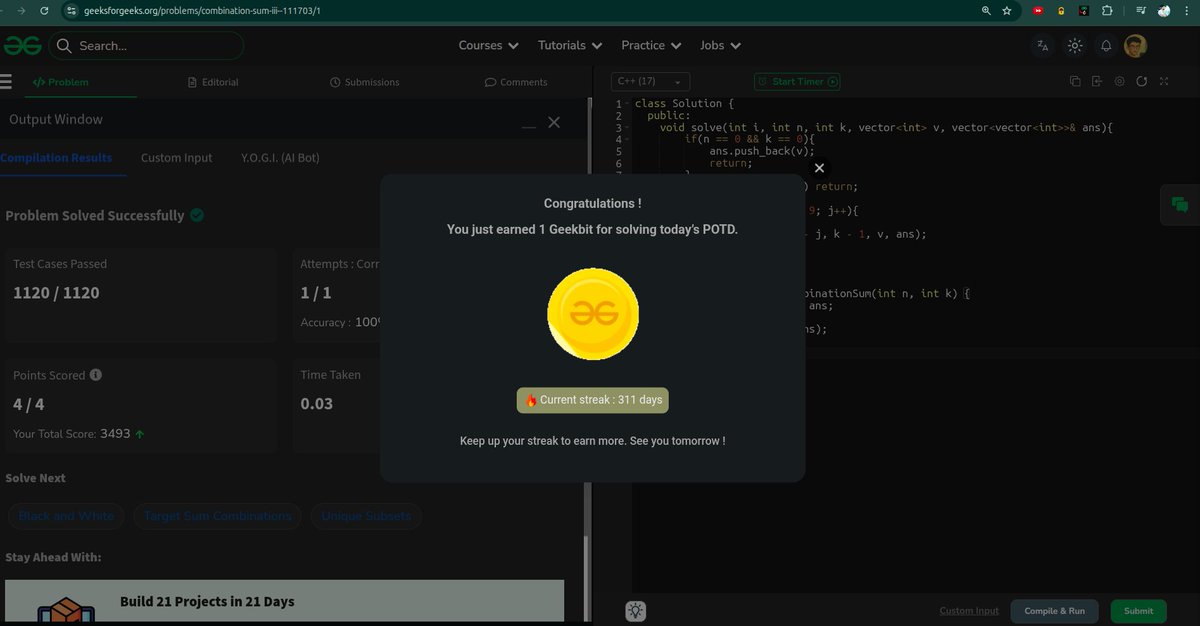
Task: Click the browser reload button
Action: [44, 10]
